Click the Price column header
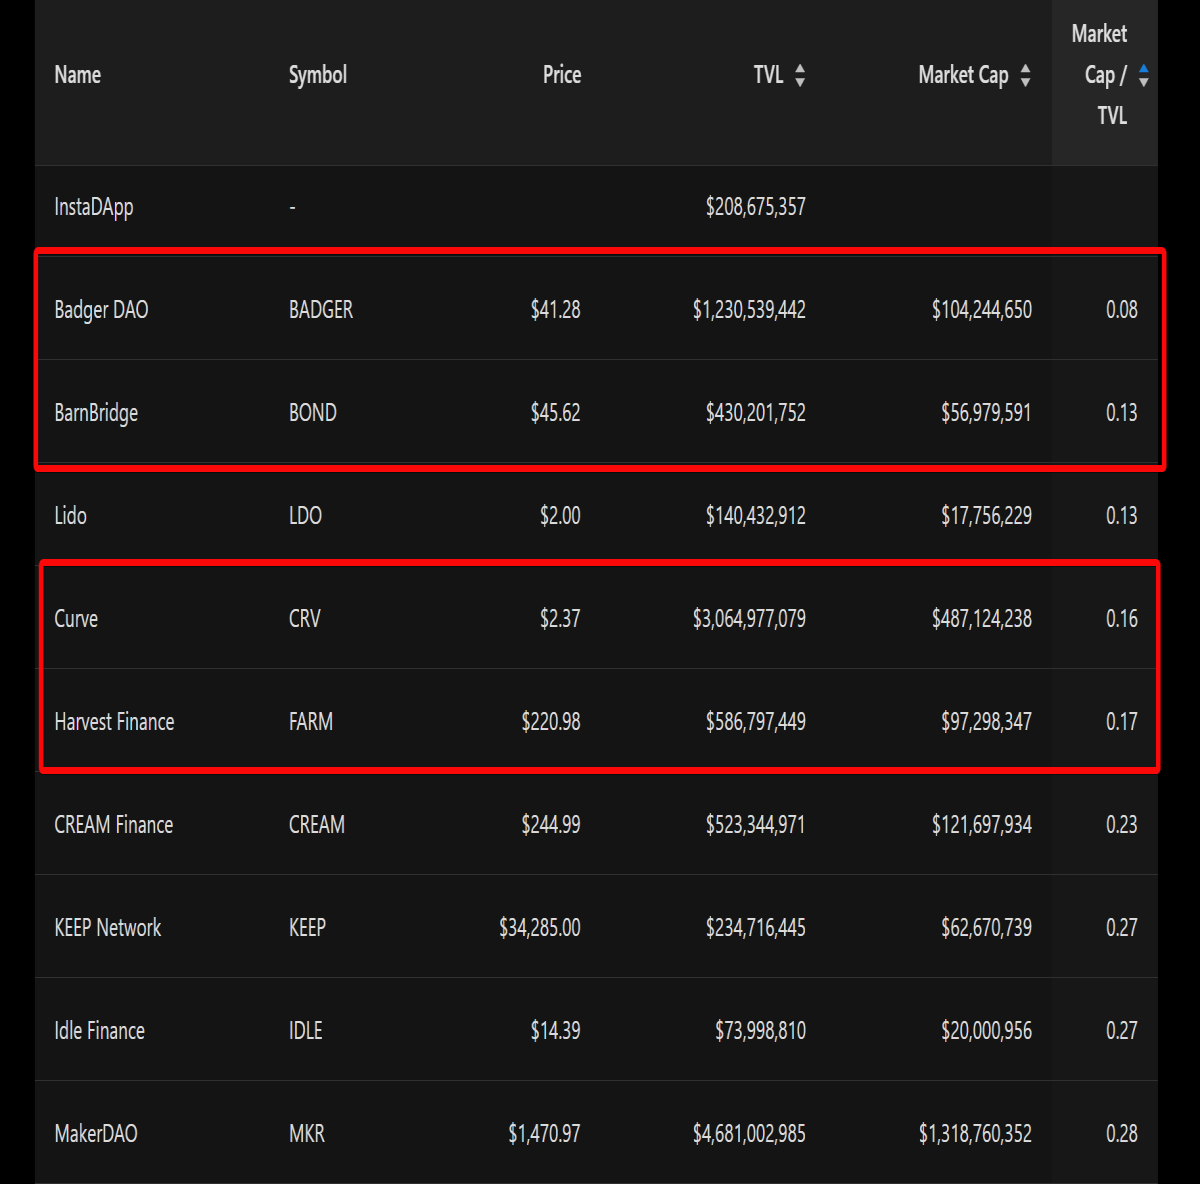Viewport: 1200px width, 1184px height. click(x=562, y=75)
